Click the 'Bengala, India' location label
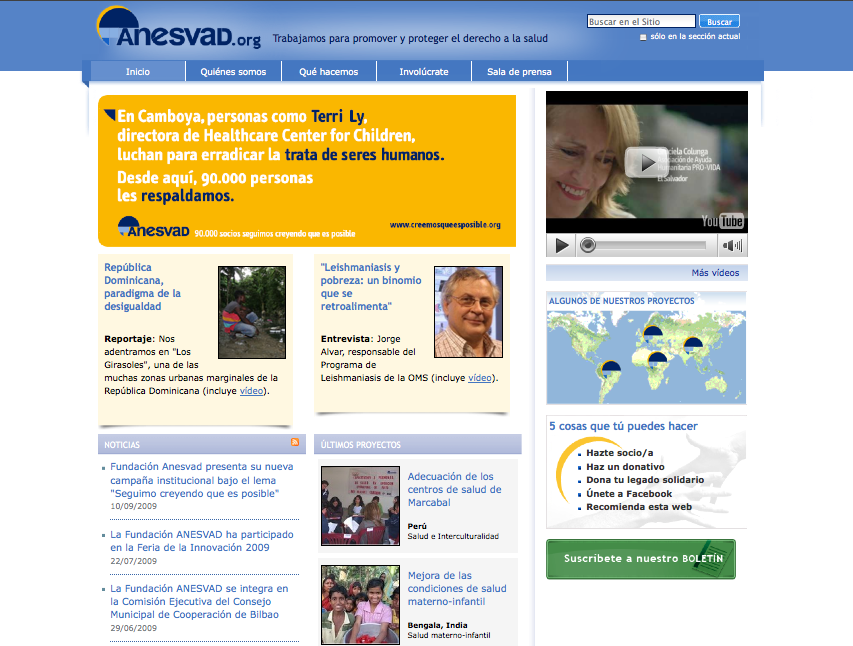The height and width of the screenshot is (646, 853). 437,625
